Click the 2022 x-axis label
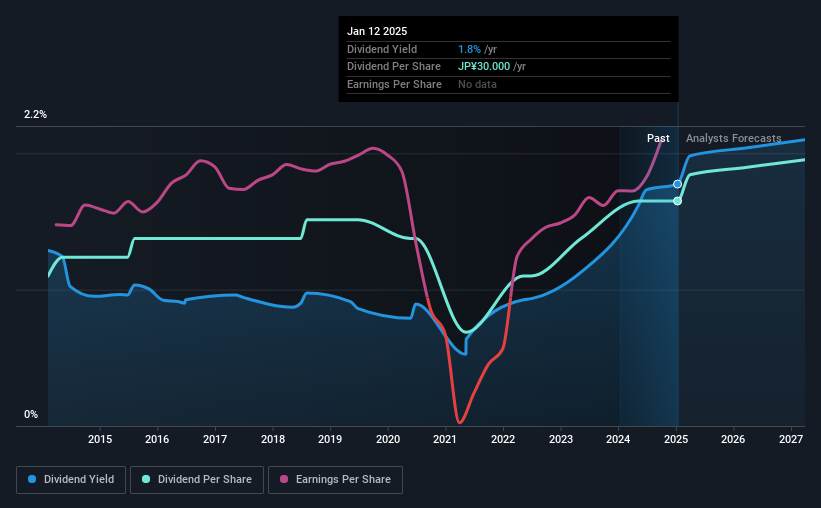The height and width of the screenshot is (508, 821). click(x=503, y=439)
